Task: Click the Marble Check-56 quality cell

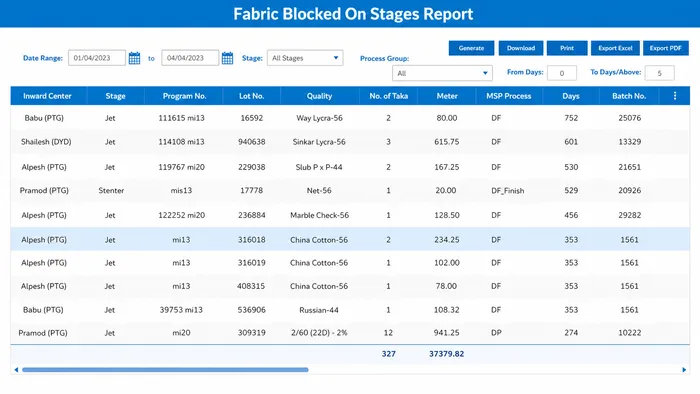Action: [320, 215]
